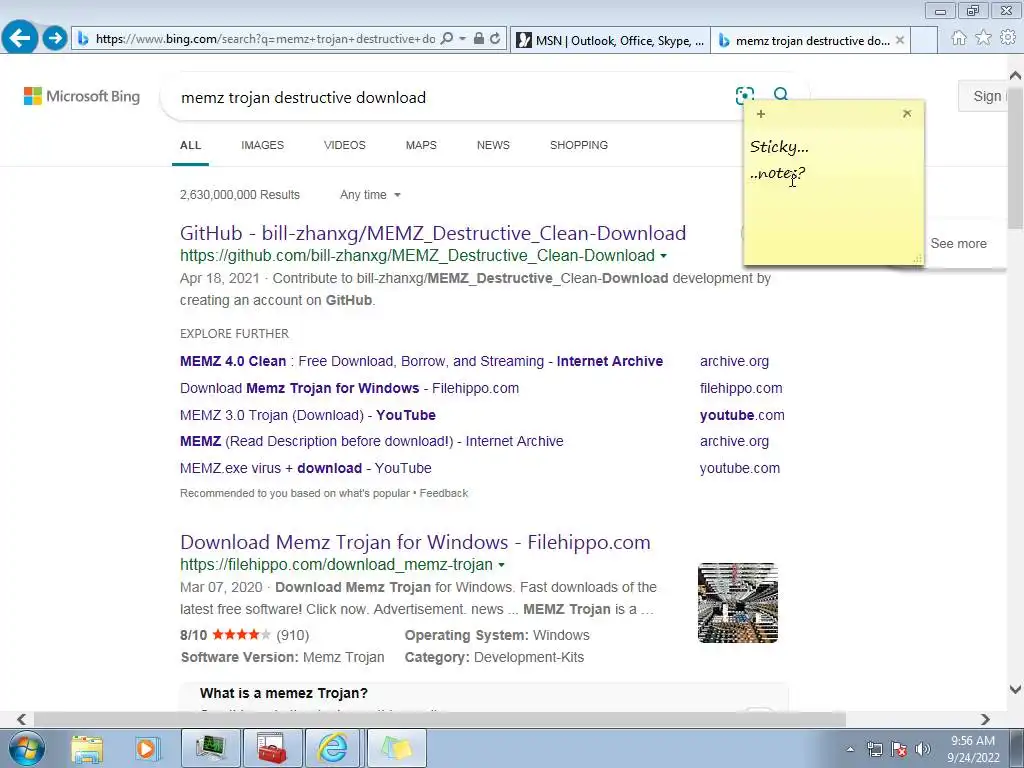The width and height of the screenshot is (1024, 768).
Task: Go back with the browser back arrow
Action: click(20, 38)
